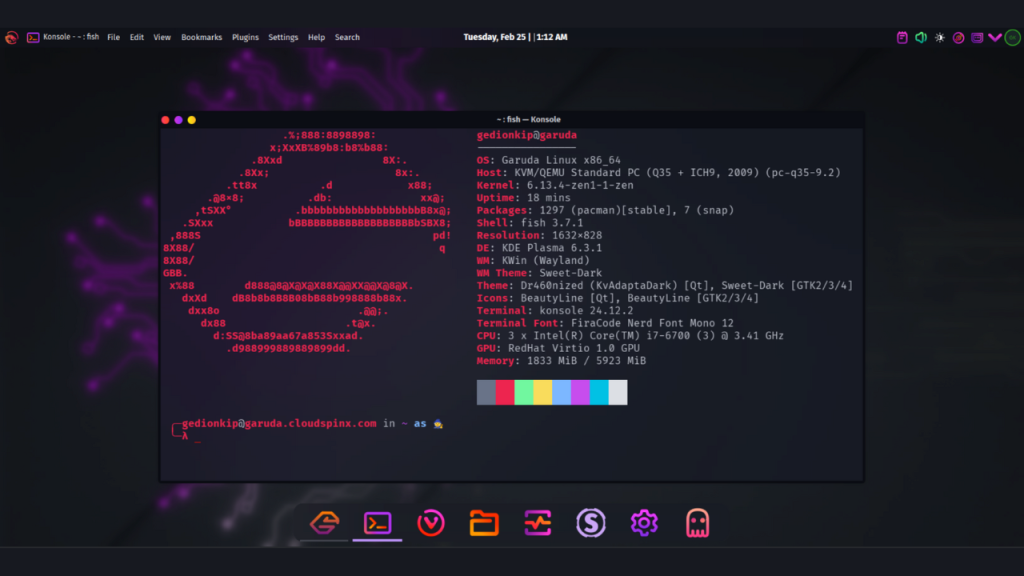Toggle night light via the brightness tray icon
Viewport: 1024px width, 576px height.
[x=938, y=37]
